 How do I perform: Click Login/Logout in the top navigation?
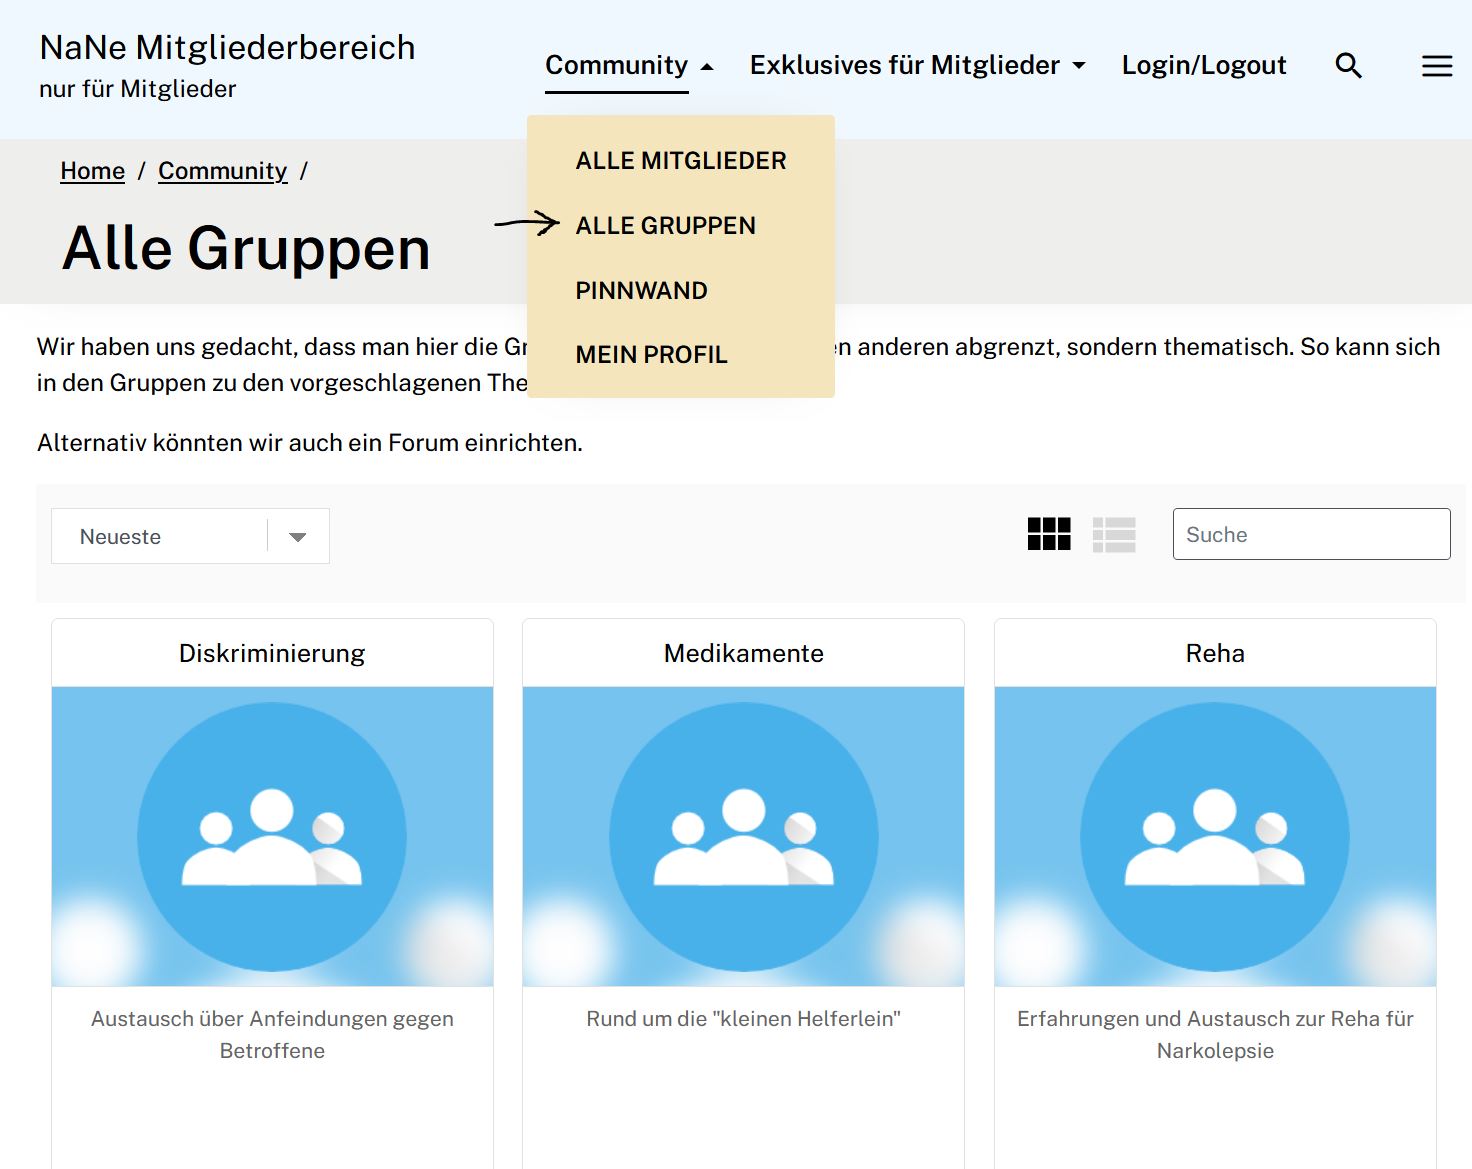1203,64
